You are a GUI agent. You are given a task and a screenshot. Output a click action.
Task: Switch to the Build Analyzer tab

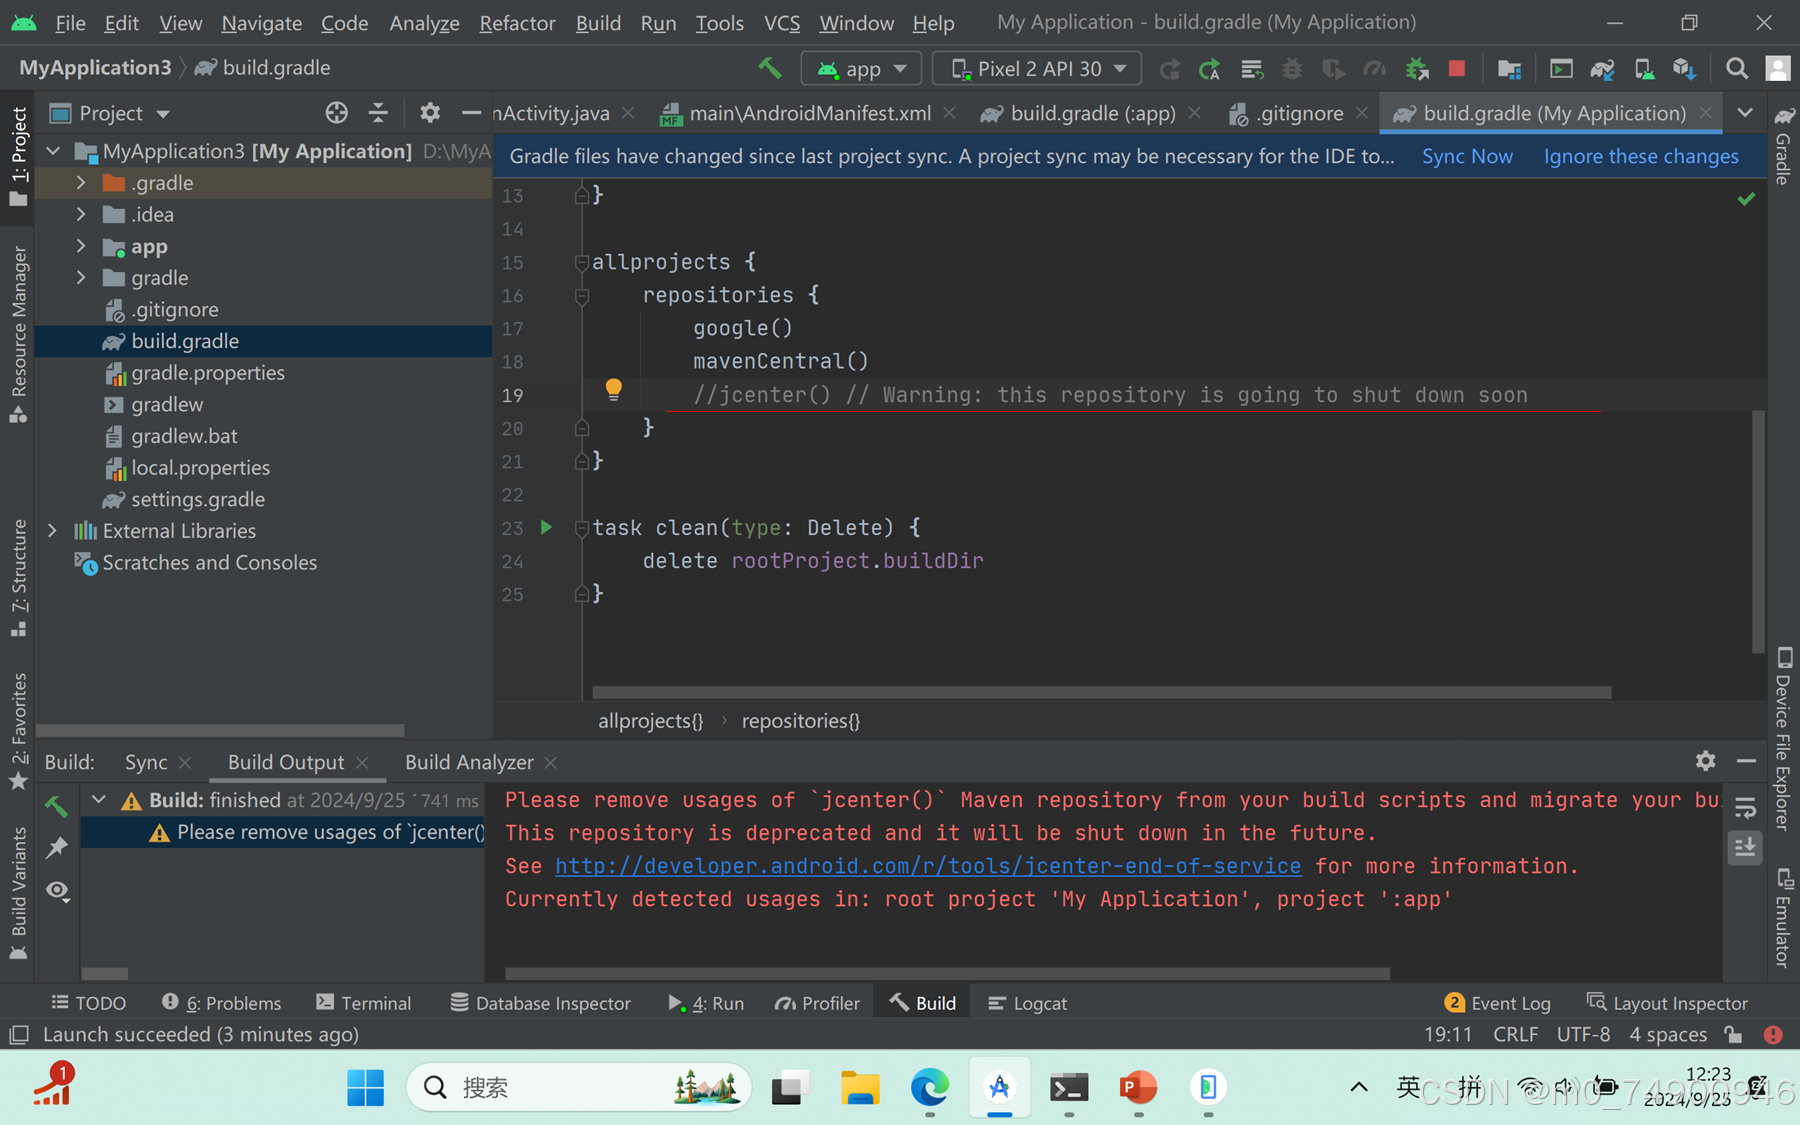point(469,761)
